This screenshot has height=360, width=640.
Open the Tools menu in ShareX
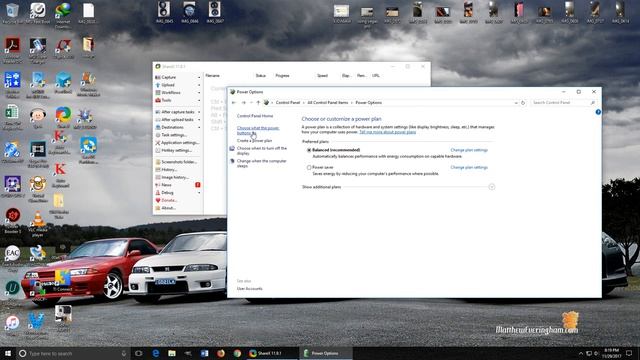pyautogui.click(x=178, y=100)
